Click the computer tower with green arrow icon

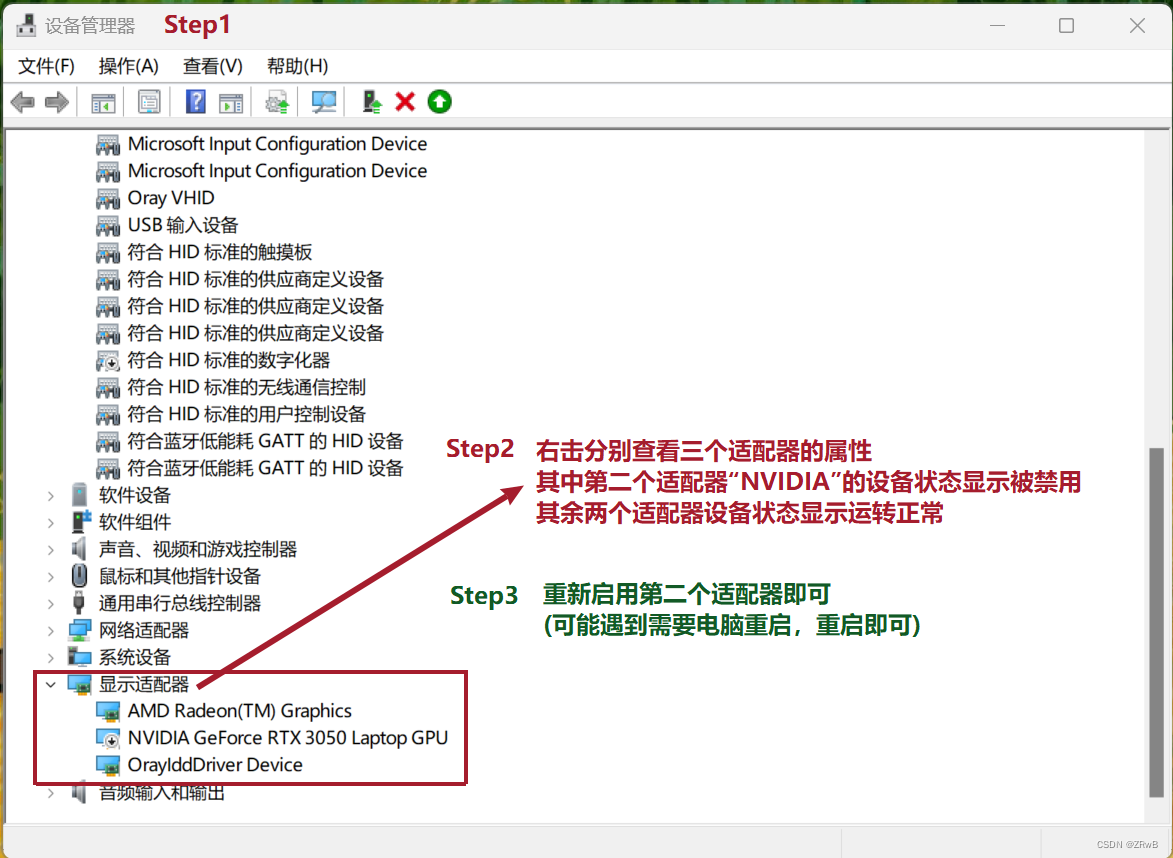click(372, 102)
